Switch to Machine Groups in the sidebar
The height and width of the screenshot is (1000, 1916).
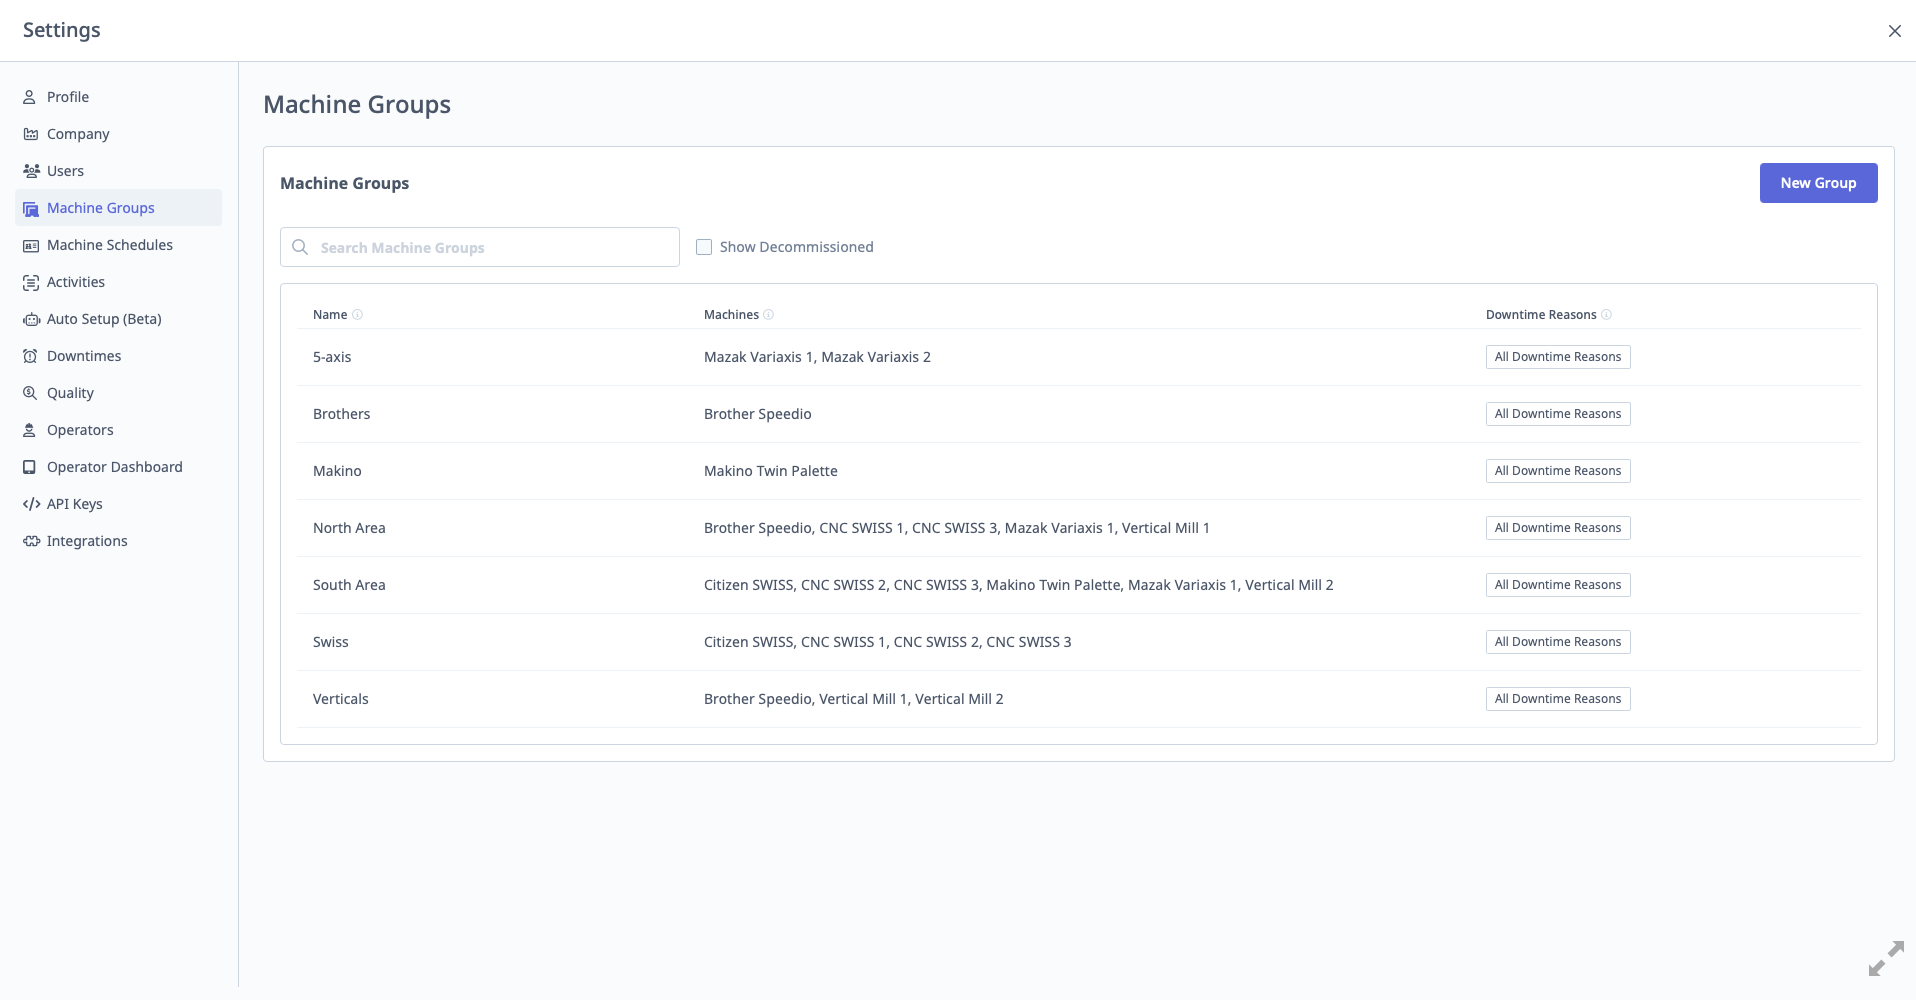point(100,207)
